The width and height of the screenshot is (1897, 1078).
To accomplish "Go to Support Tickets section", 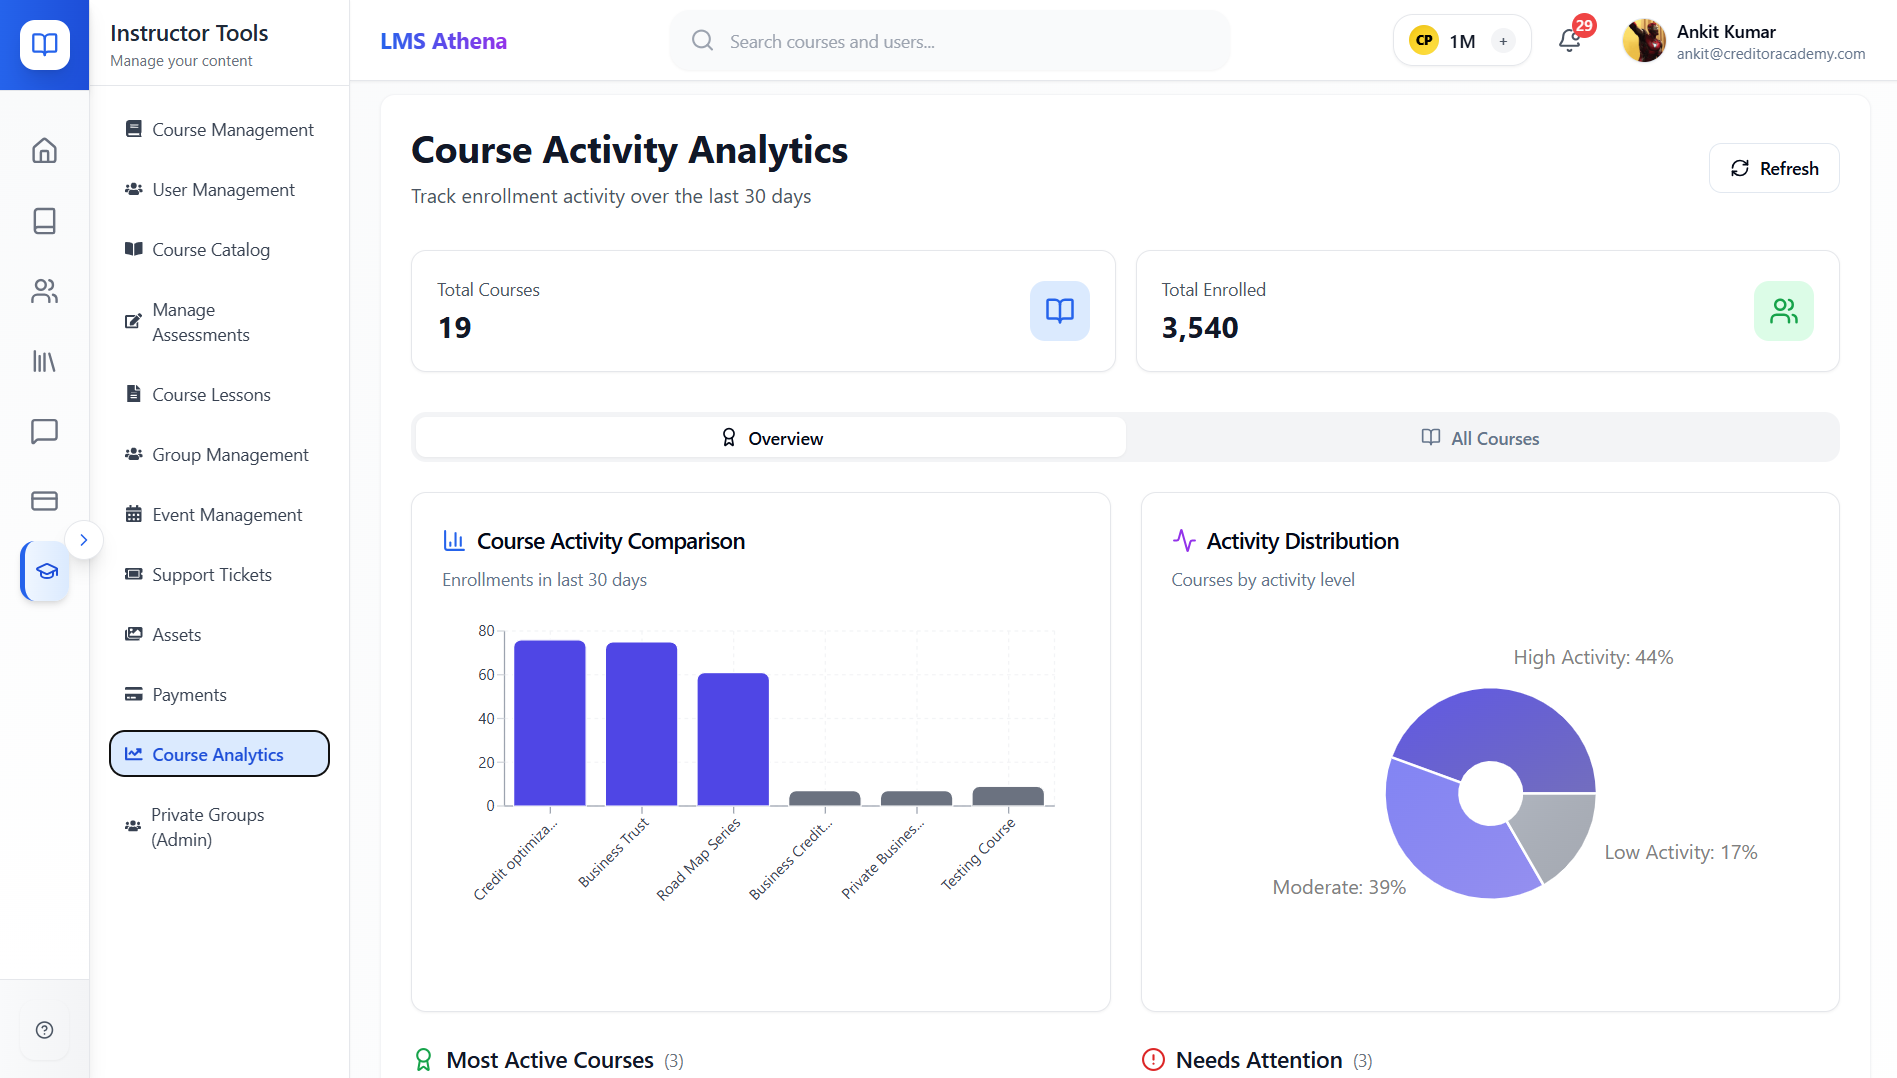I will [211, 575].
